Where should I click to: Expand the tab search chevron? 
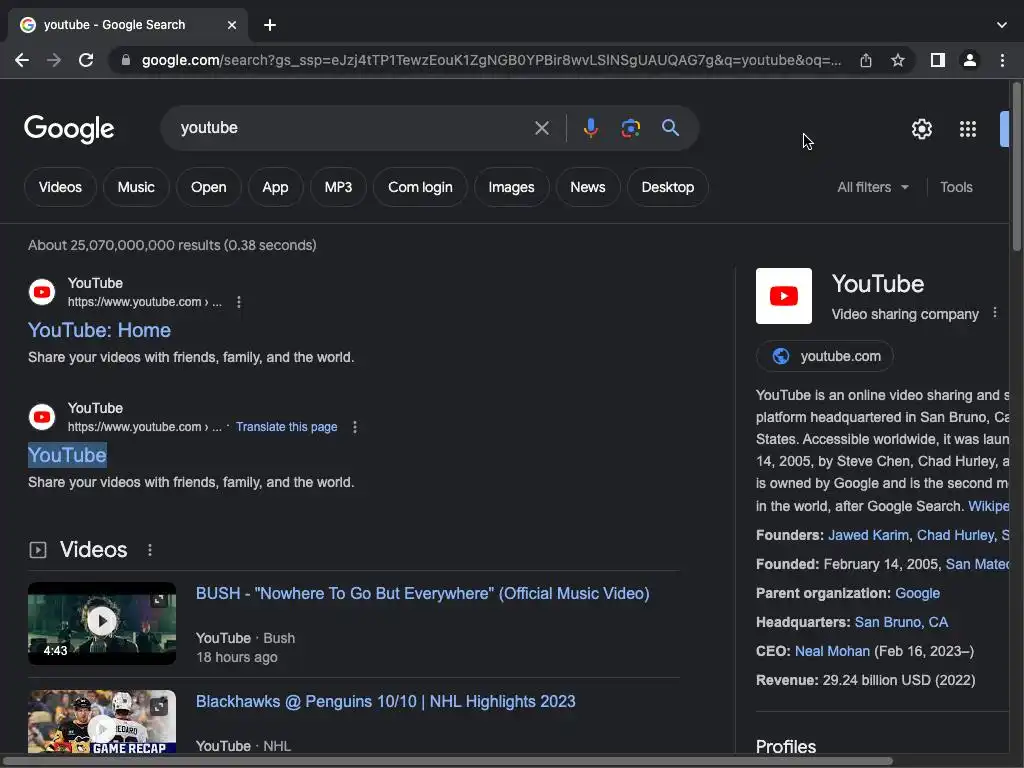(x=1002, y=25)
